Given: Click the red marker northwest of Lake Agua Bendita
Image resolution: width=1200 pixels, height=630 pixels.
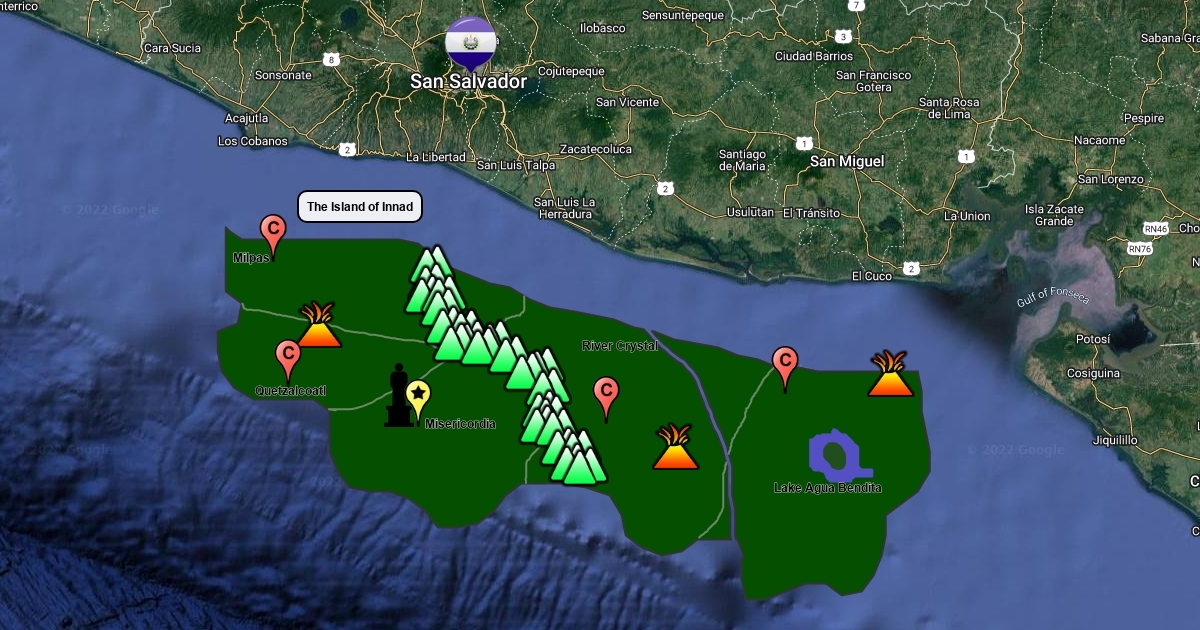Looking at the screenshot, I should [785, 365].
